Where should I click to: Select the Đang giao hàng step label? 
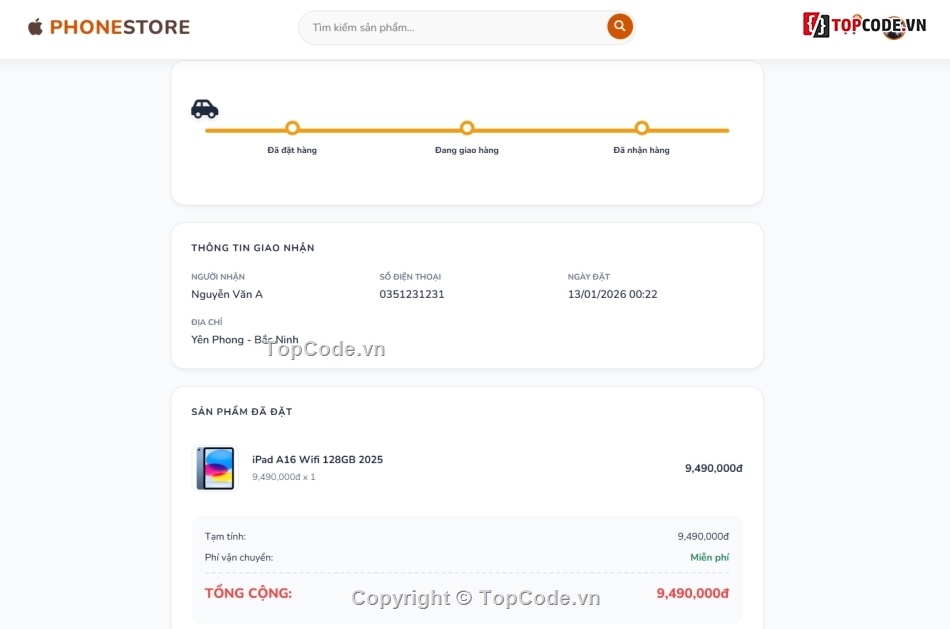pyautogui.click(x=467, y=149)
